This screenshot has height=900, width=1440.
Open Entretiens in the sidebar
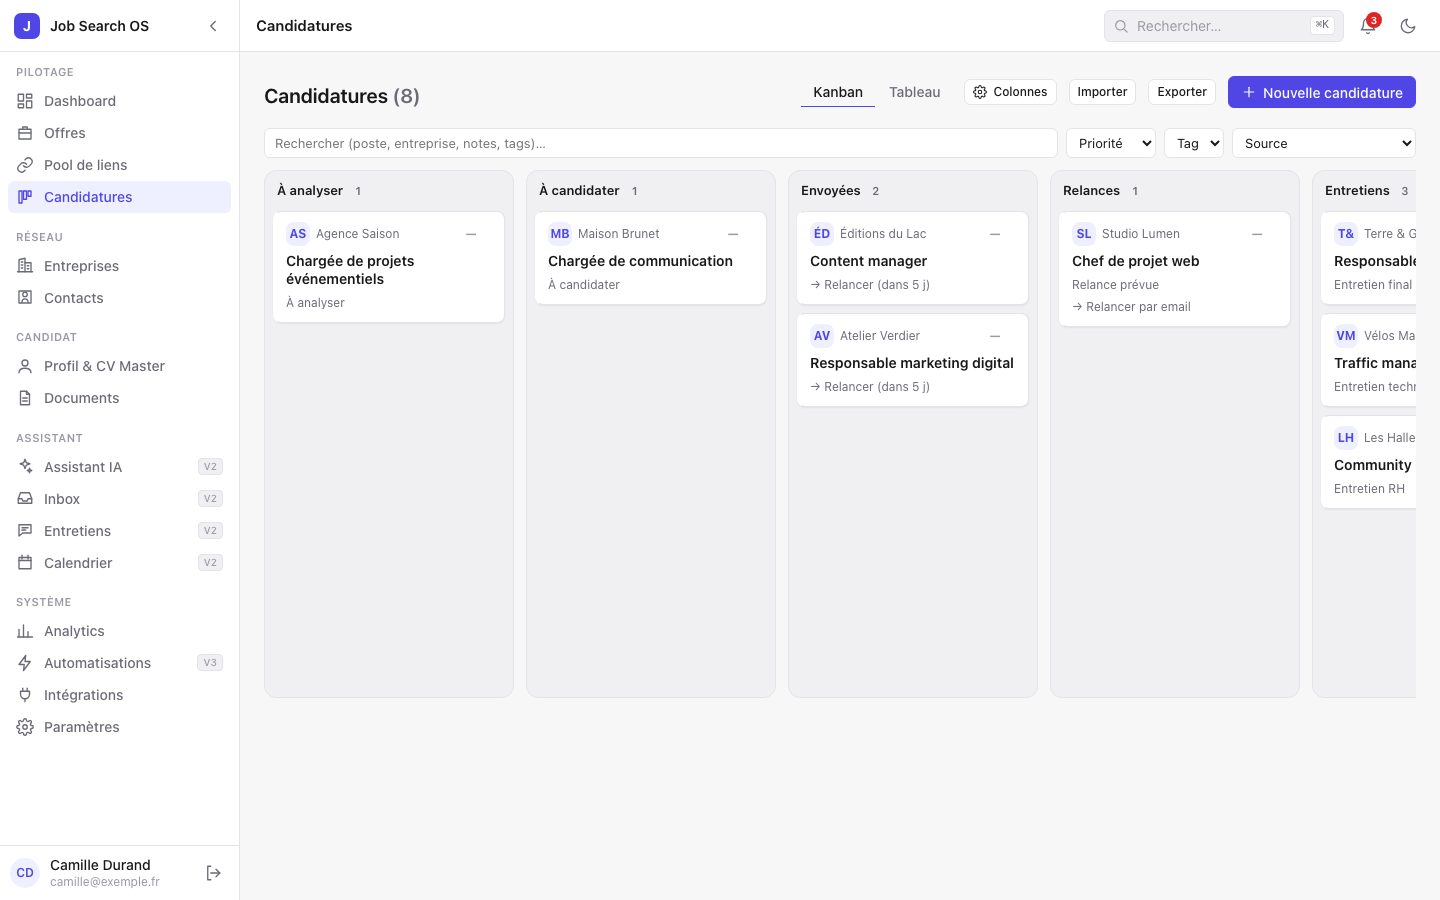pyautogui.click(x=119, y=531)
